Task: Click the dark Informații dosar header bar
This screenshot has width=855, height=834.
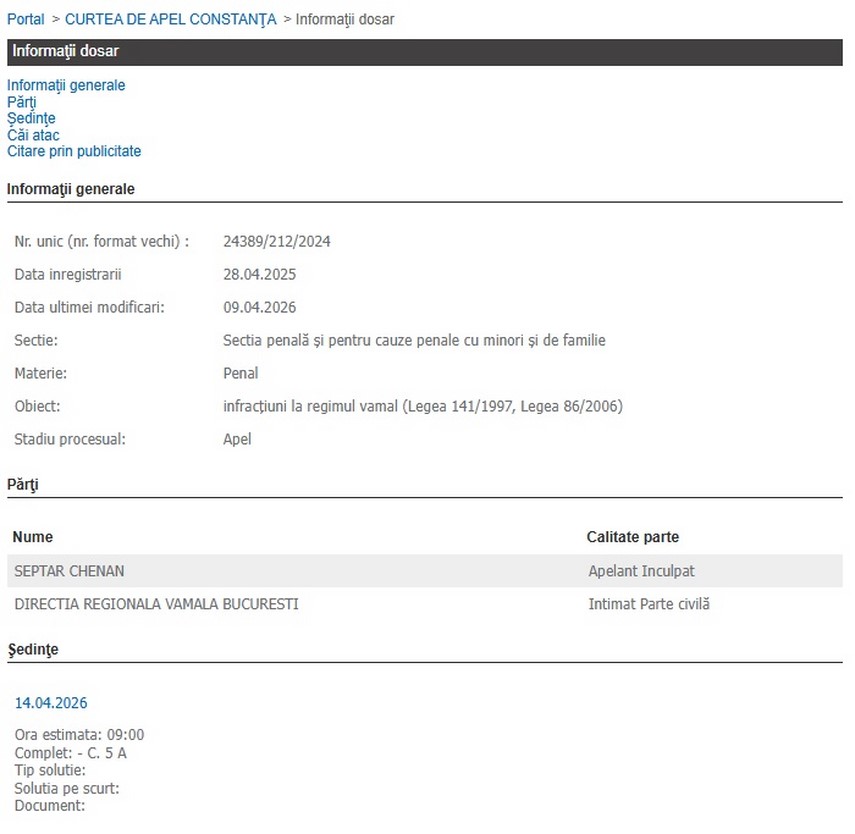Action: (424, 52)
